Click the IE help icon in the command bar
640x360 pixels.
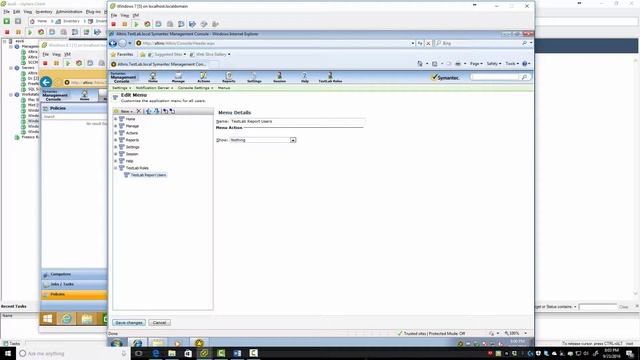525,64
